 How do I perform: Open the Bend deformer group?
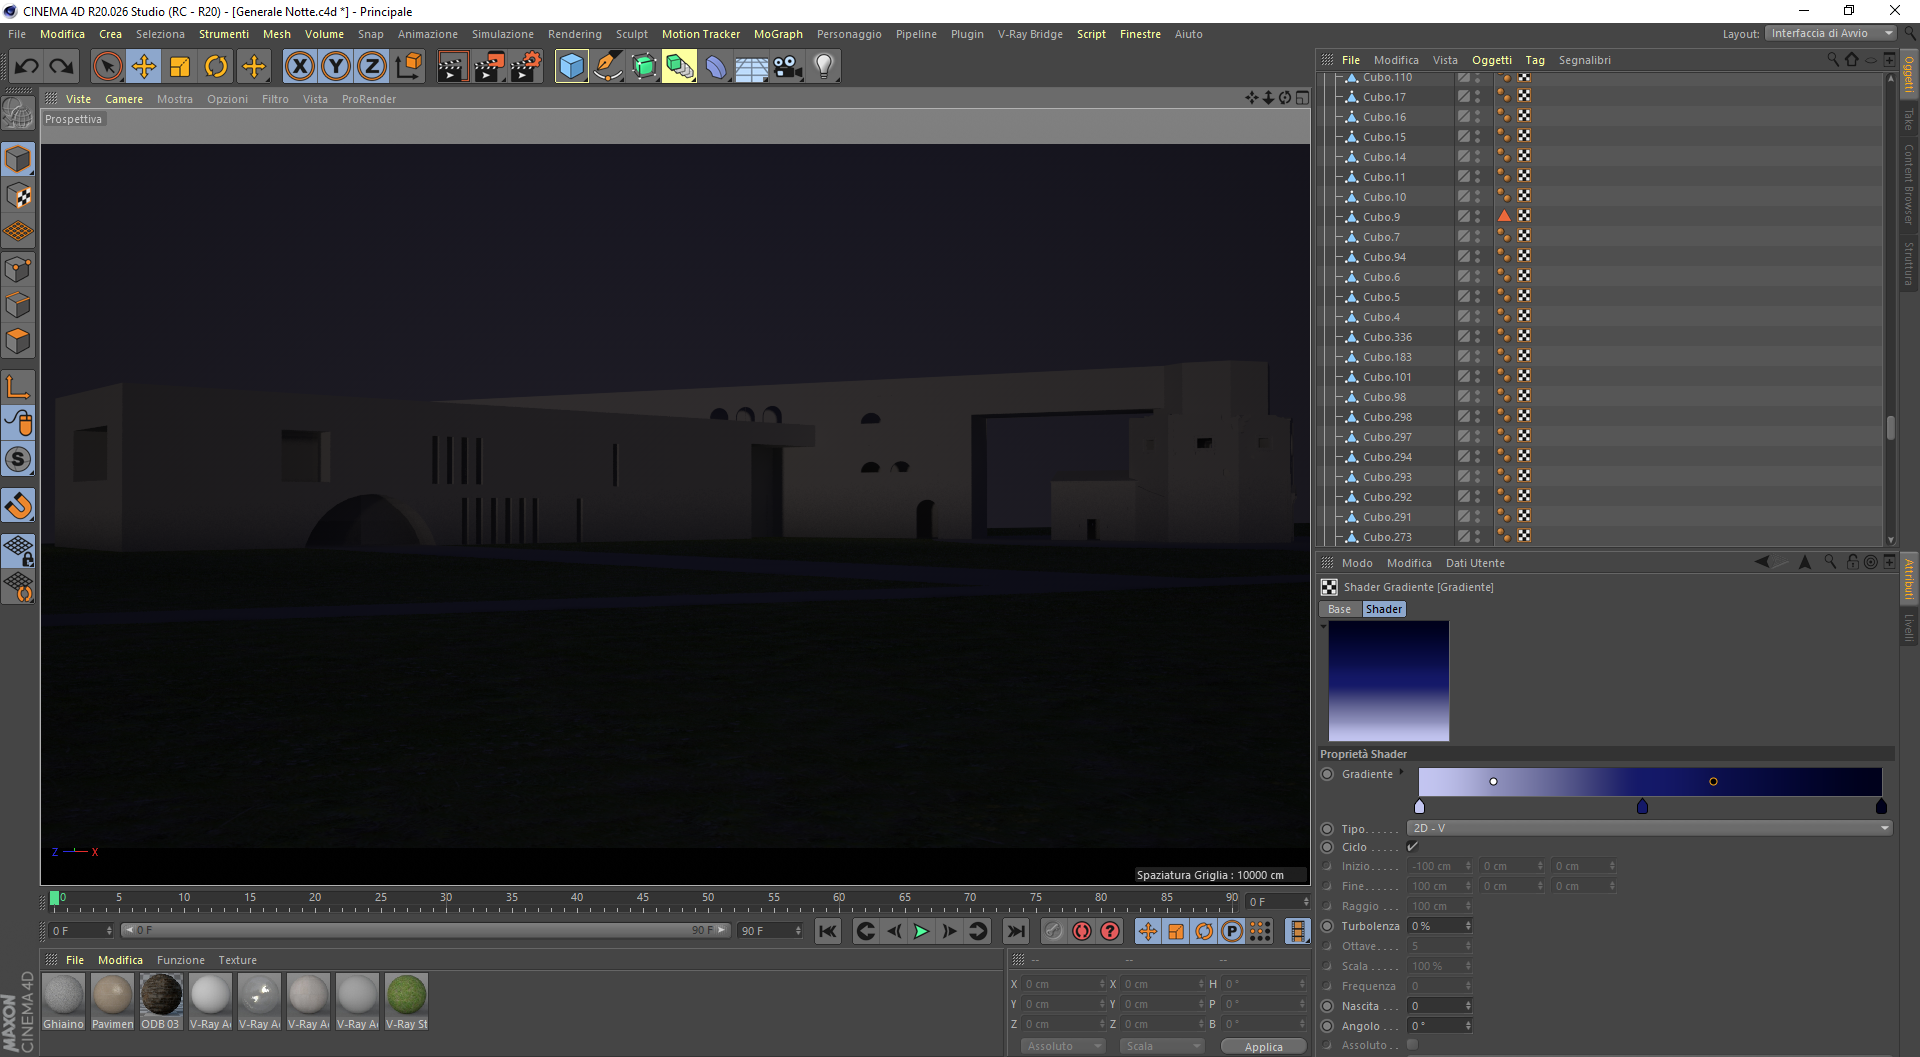(716, 67)
